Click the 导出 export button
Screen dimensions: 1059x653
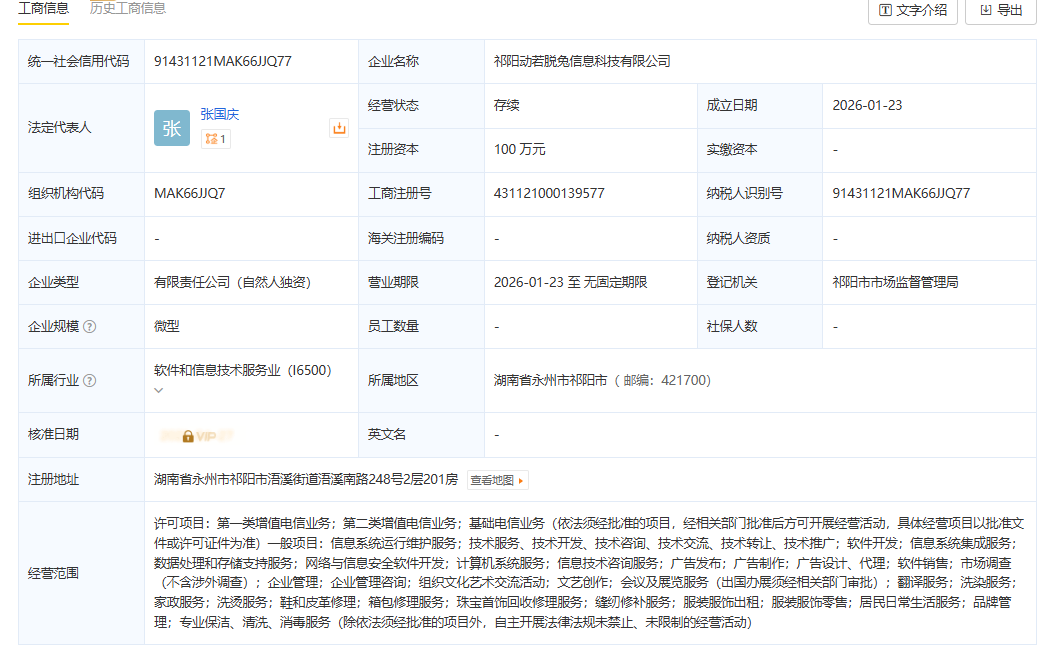coord(1001,10)
